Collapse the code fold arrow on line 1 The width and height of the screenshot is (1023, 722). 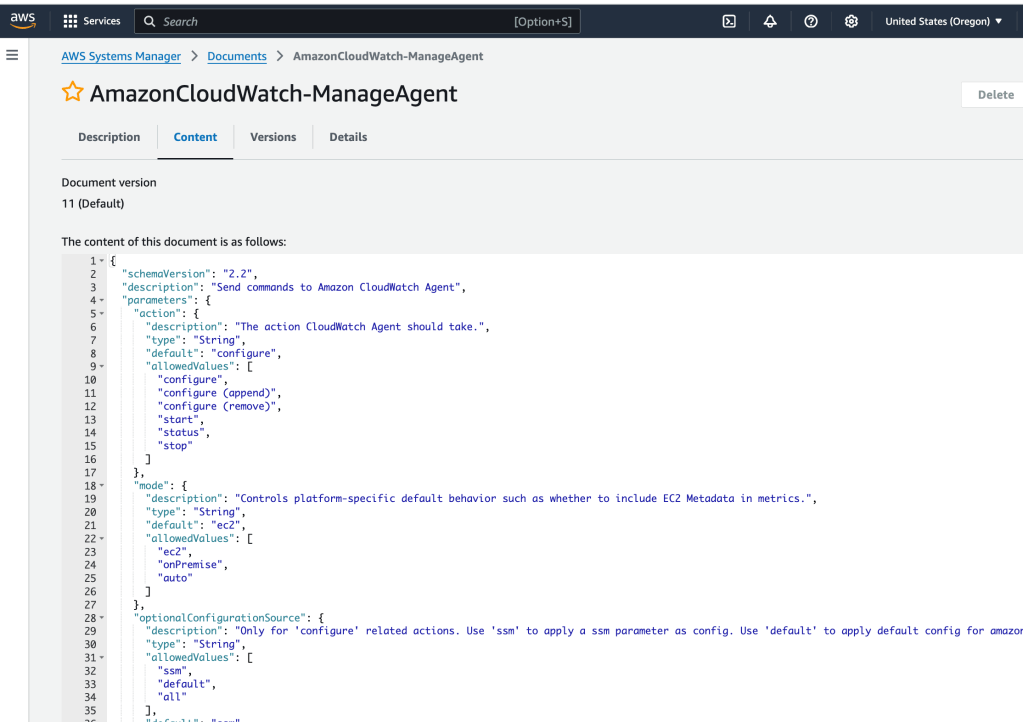click(102, 261)
